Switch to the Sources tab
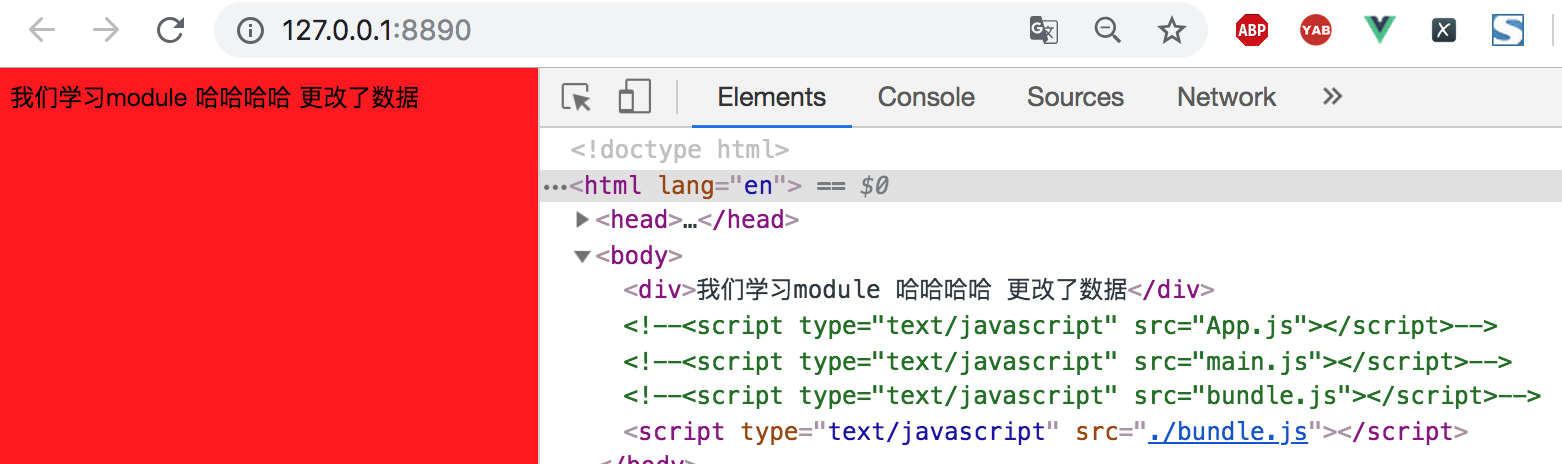Viewport: 1562px width, 464px height. pos(1075,97)
